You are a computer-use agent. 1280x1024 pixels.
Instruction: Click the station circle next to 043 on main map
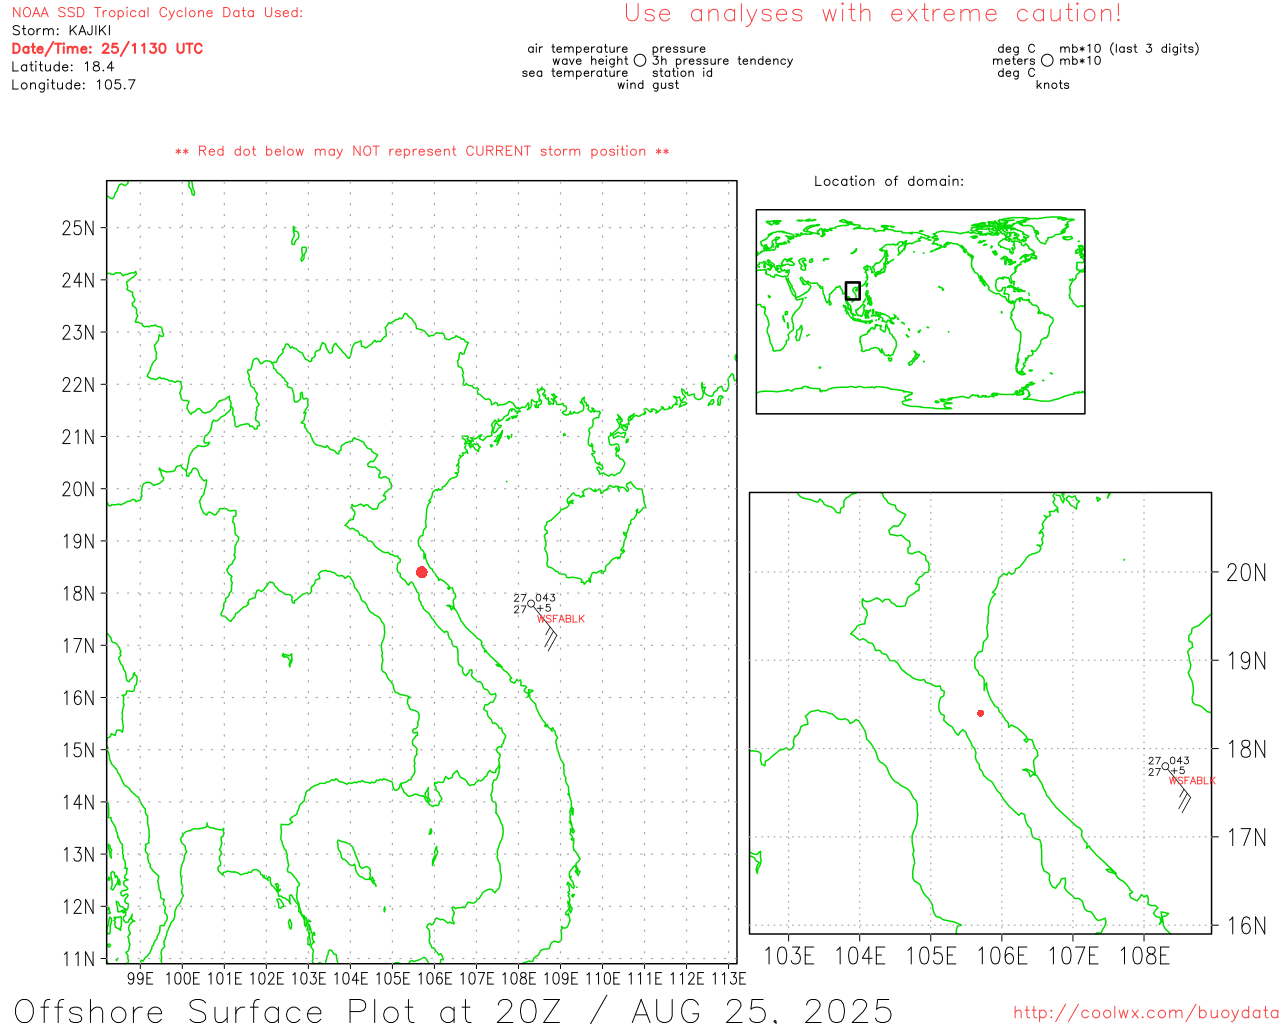point(532,603)
